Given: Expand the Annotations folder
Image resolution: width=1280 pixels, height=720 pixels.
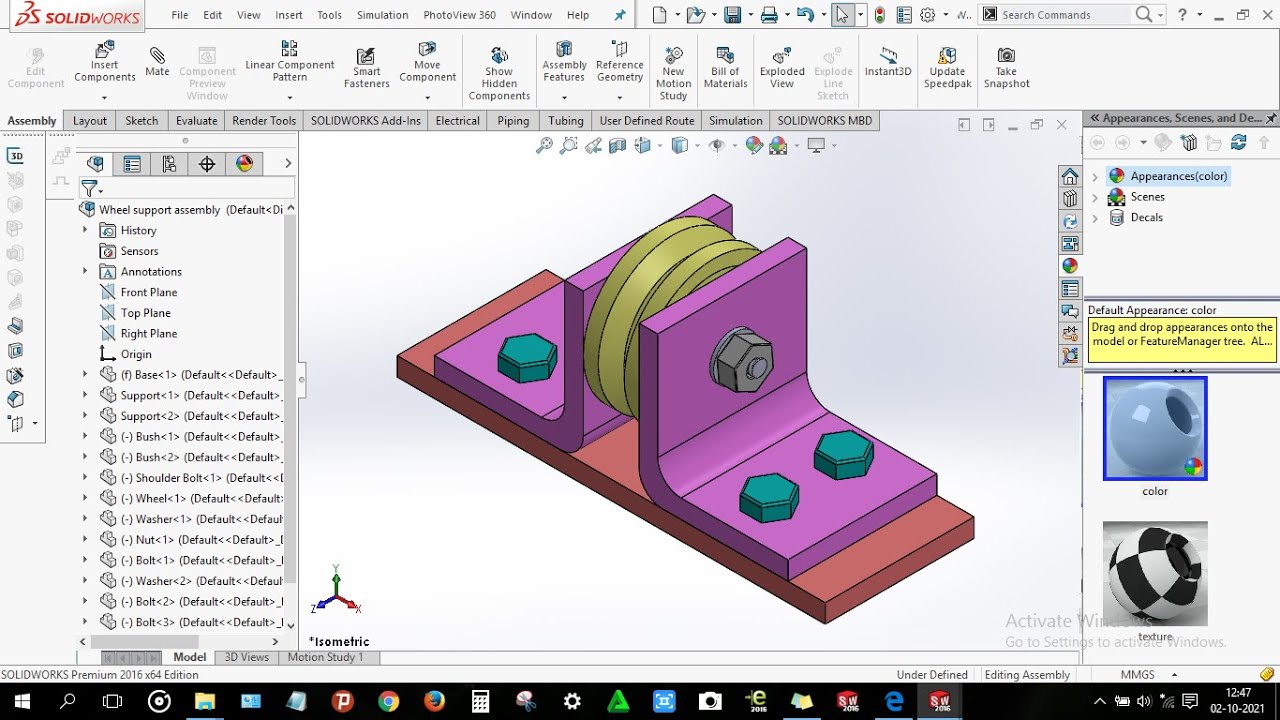Looking at the screenshot, I should point(85,271).
